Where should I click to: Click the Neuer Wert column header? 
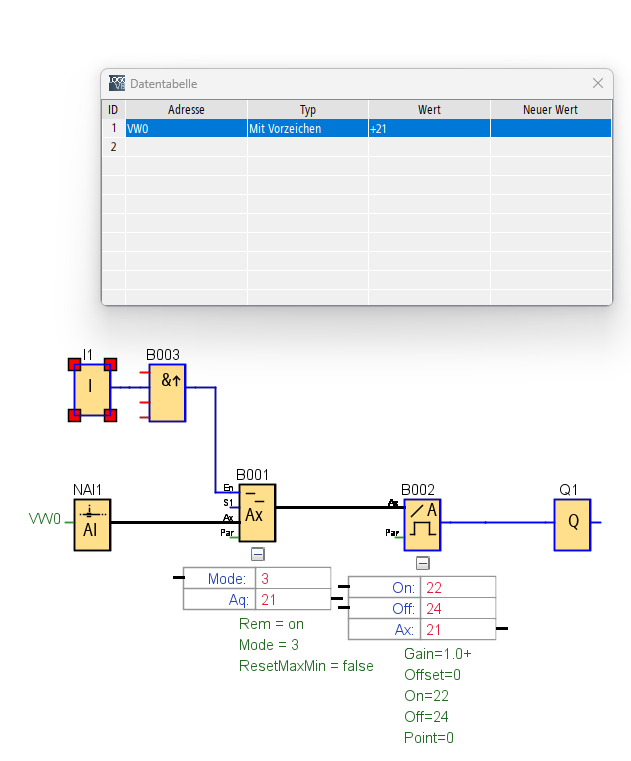point(550,110)
